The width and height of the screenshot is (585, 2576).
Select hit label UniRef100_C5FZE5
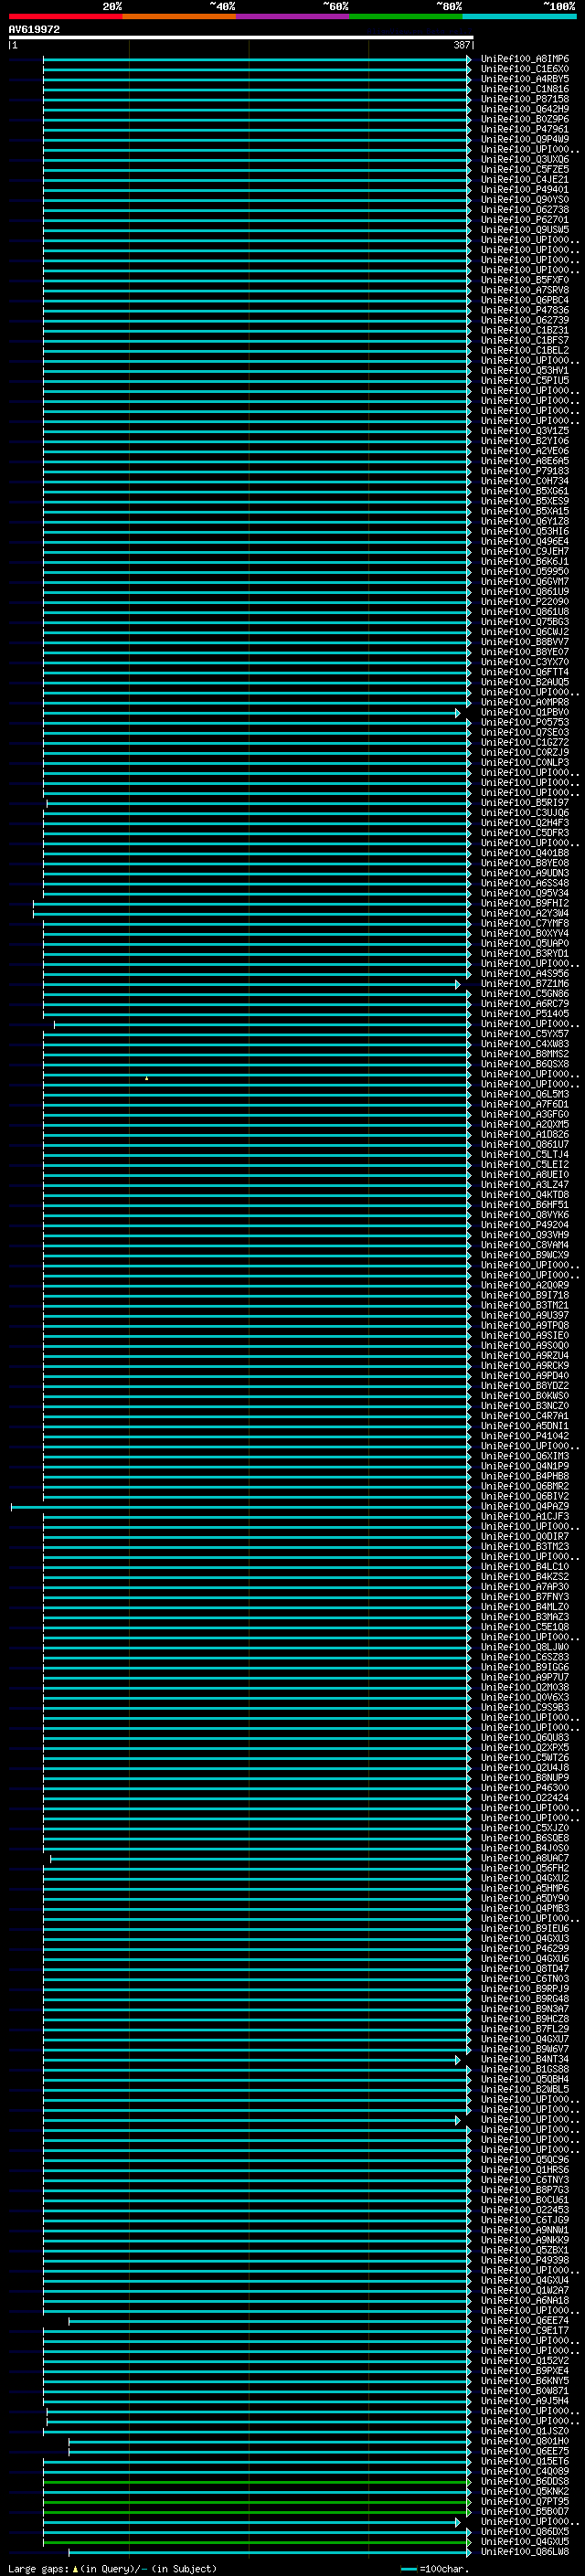(x=524, y=169)
